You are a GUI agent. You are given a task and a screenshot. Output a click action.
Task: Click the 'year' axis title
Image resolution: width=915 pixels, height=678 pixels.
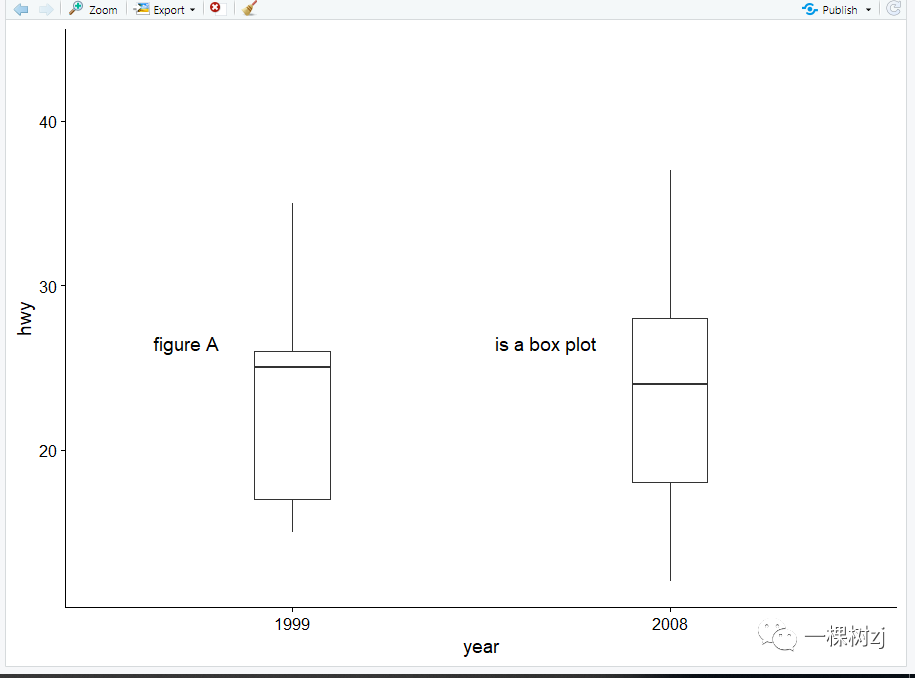(x=481, y=647)
